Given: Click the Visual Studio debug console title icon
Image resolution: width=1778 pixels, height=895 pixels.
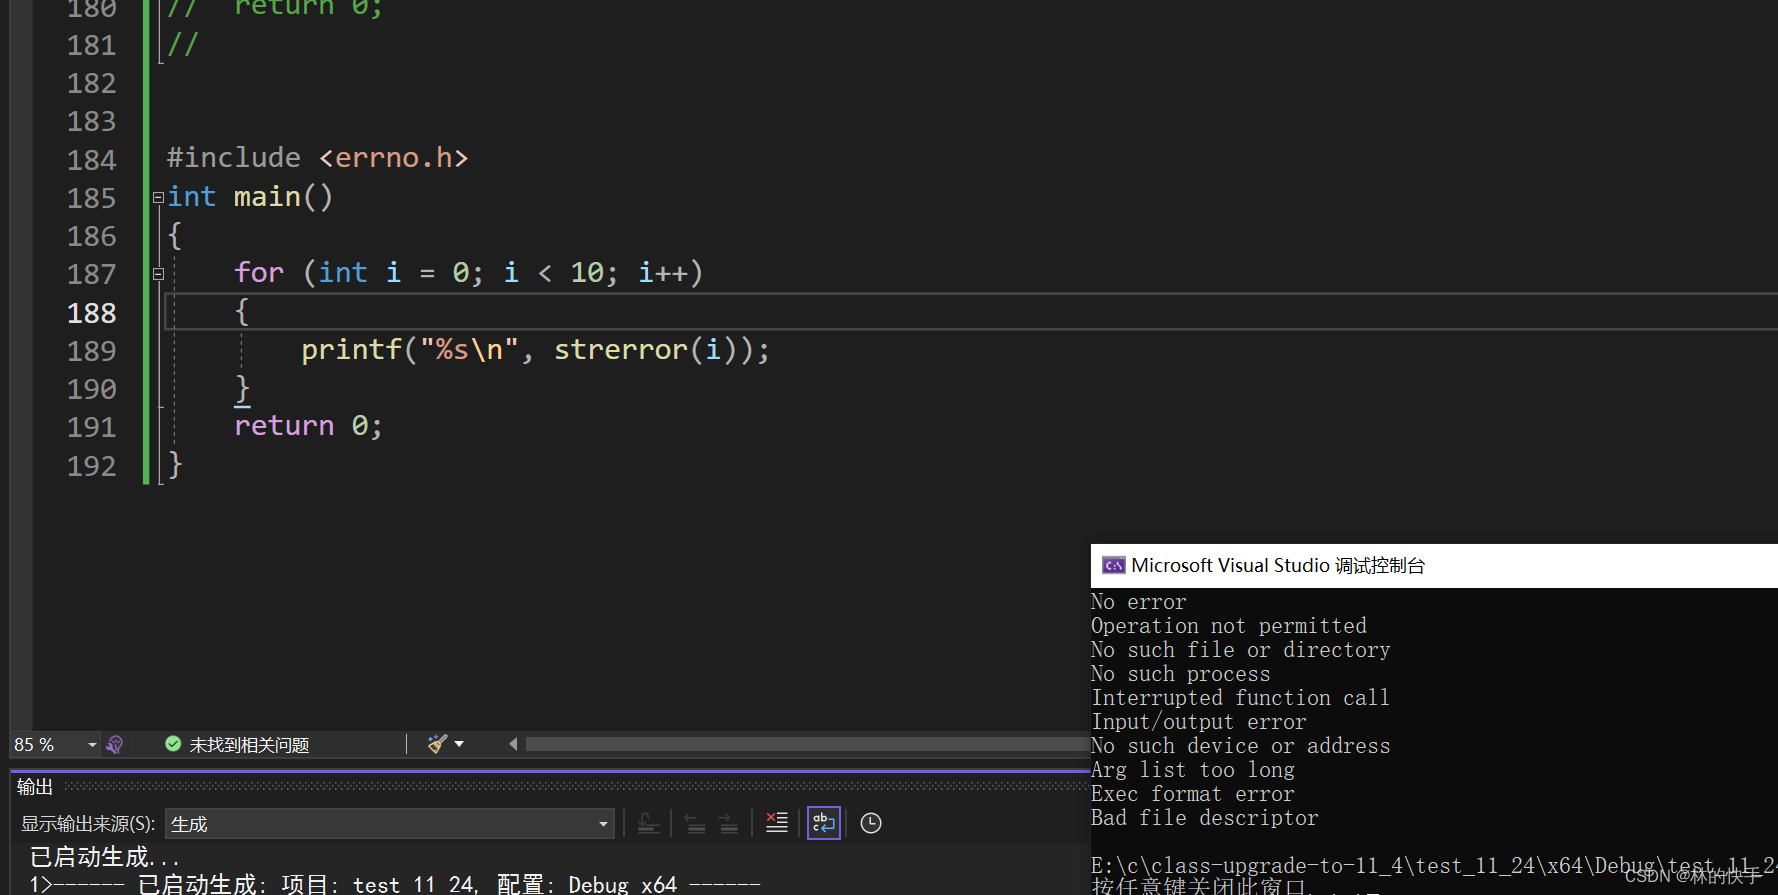Looking at the screenshot, I should tap(1113, 566).
